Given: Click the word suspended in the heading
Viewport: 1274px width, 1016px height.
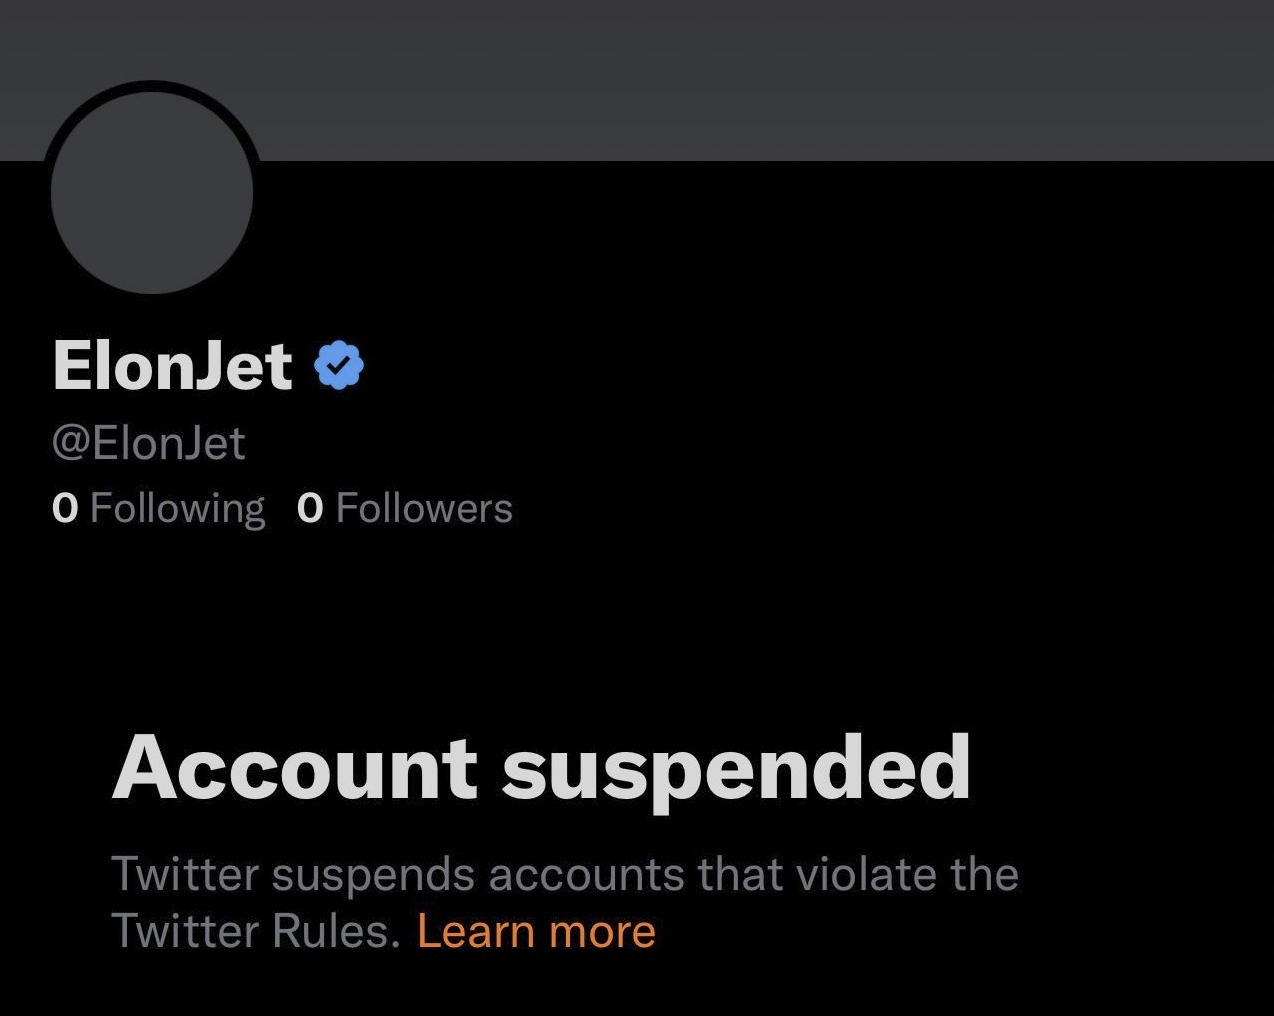Looking at the screenshot, I should pyautogui.click(x=735, y=768).
